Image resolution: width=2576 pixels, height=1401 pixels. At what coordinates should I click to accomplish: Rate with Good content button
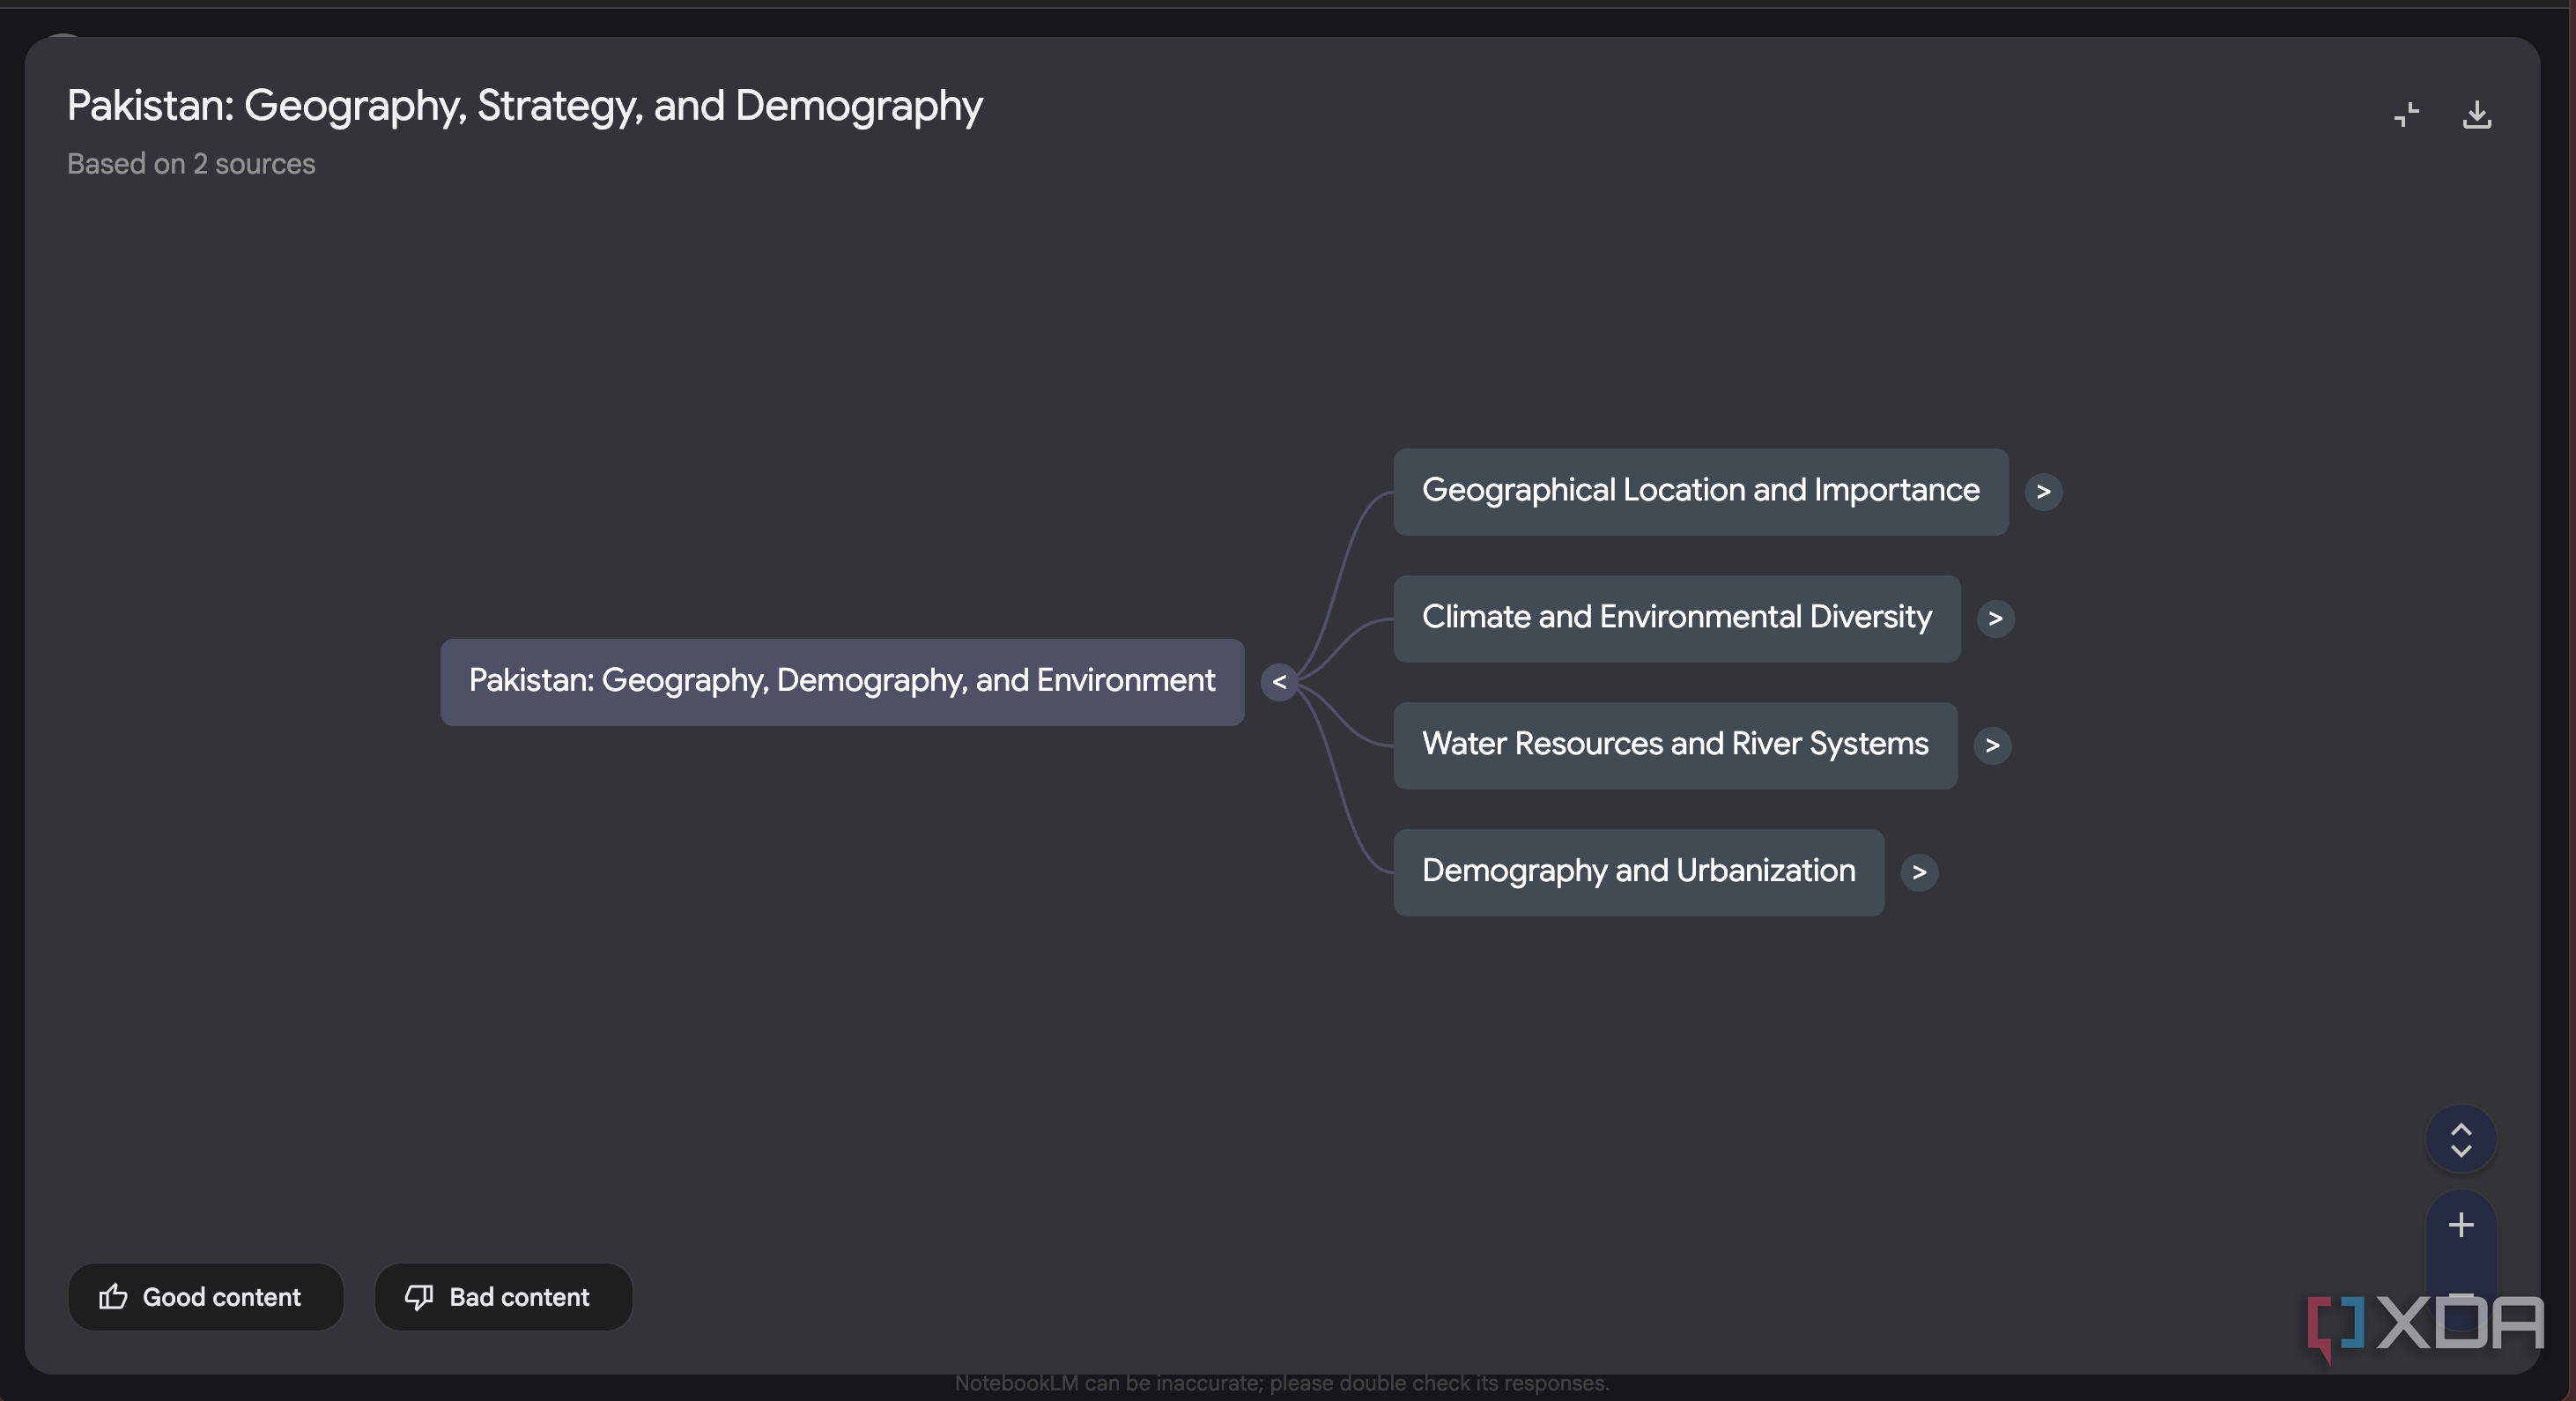pyautogui.click(x=206, y=1297)
